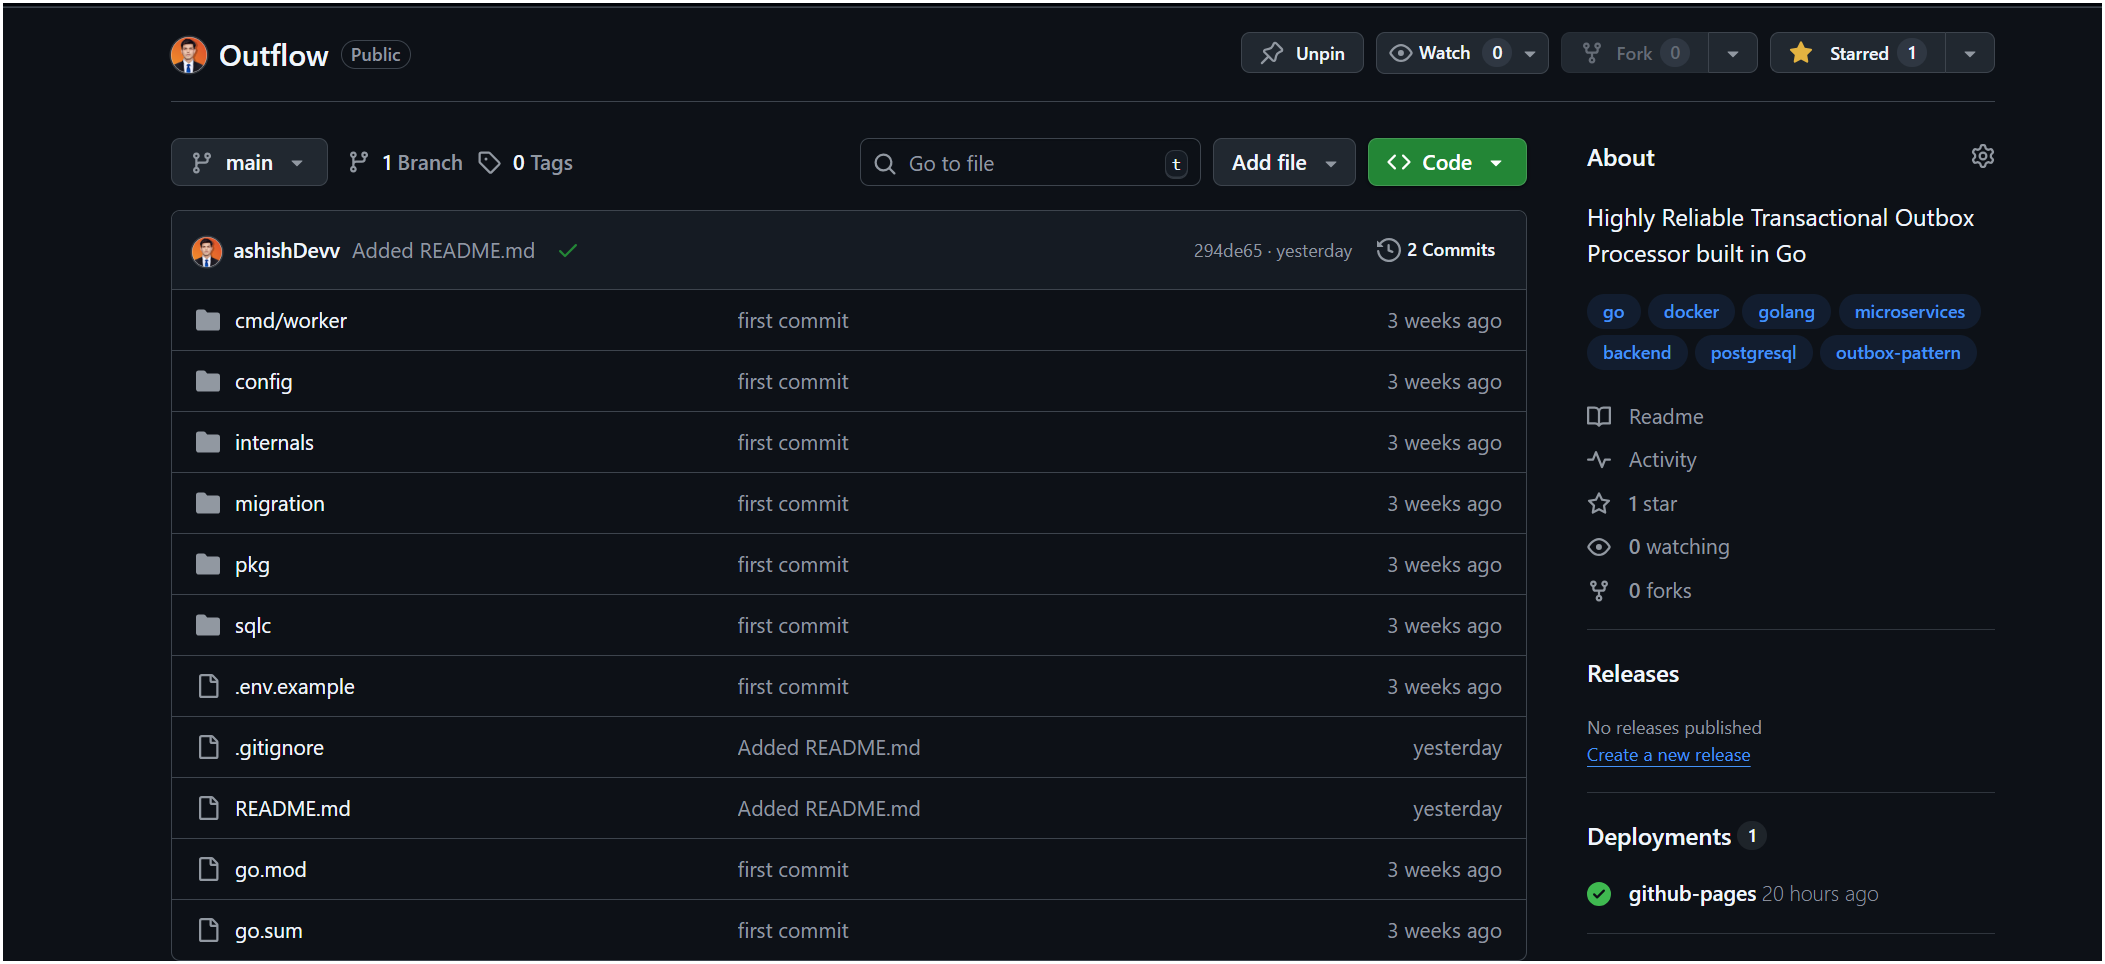Open the cmd/worker folder icon
This screenshot has width=2105, height=964.
tap(207, 320)
